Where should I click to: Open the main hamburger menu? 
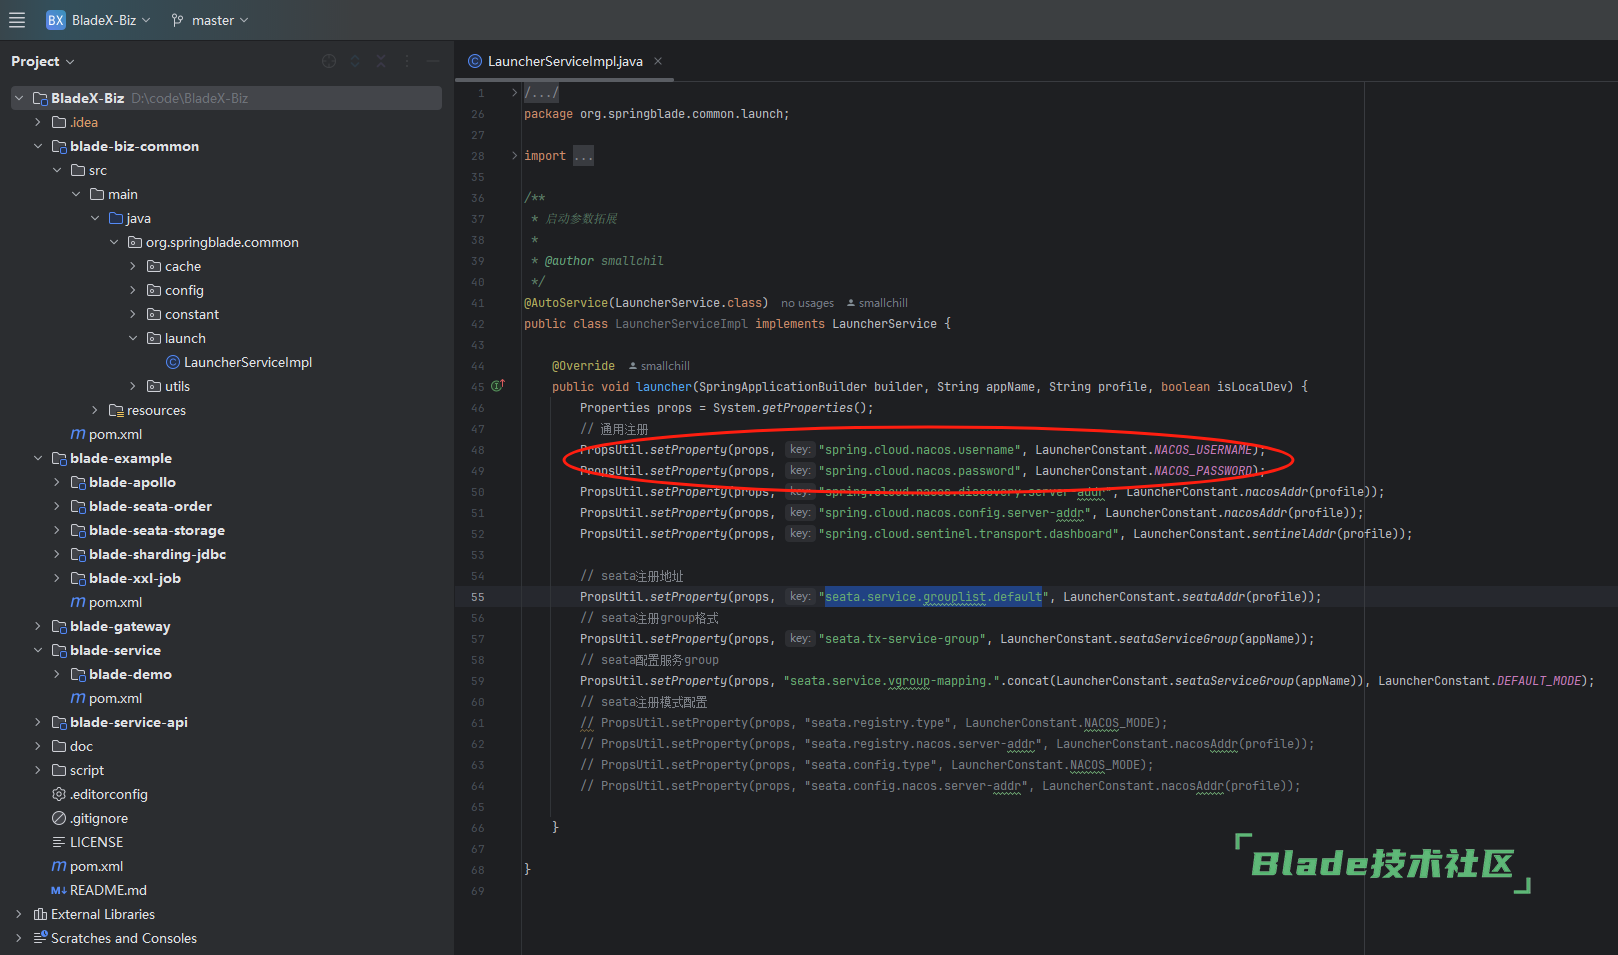pyautogui.click(x=17, y=20)
